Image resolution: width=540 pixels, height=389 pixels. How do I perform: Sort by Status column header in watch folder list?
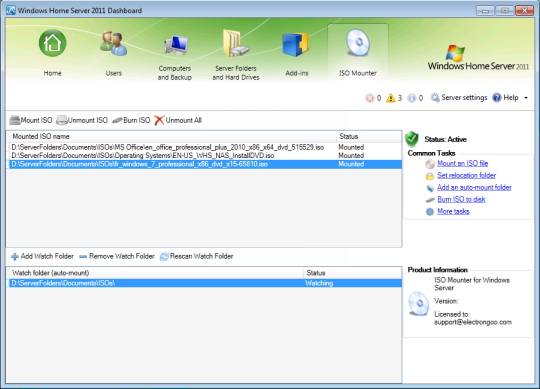tap(352, 273)
